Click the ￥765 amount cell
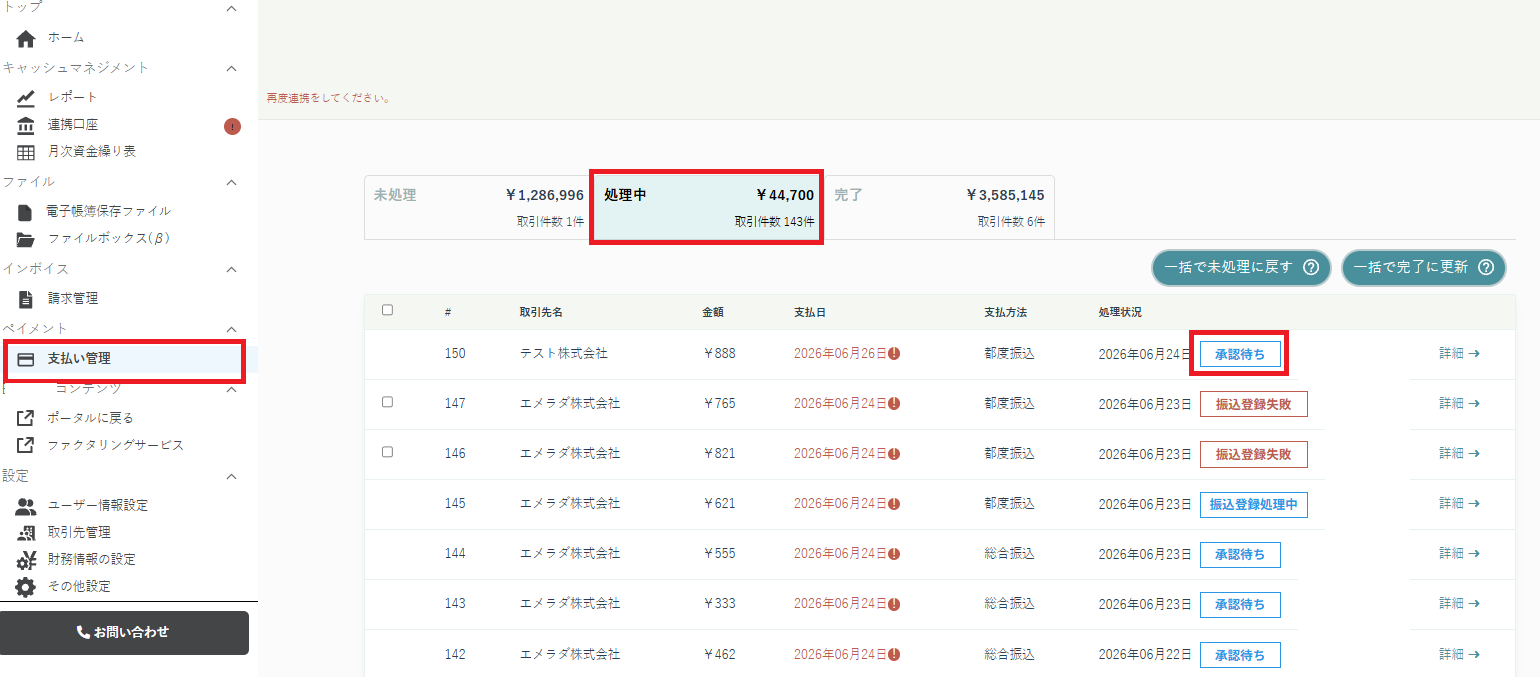Screen dimensions: 1540x677 click(x=719, y=404)
